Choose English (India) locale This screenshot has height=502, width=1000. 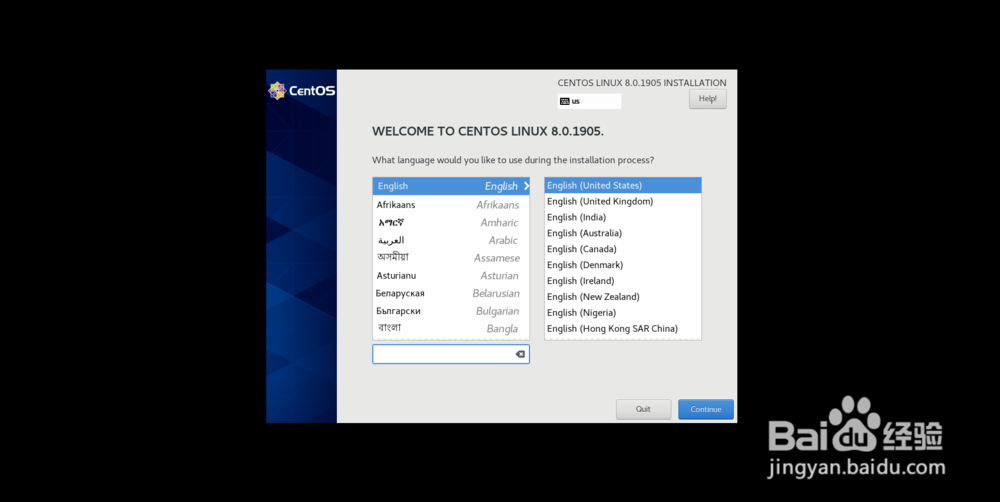point(622,218)
